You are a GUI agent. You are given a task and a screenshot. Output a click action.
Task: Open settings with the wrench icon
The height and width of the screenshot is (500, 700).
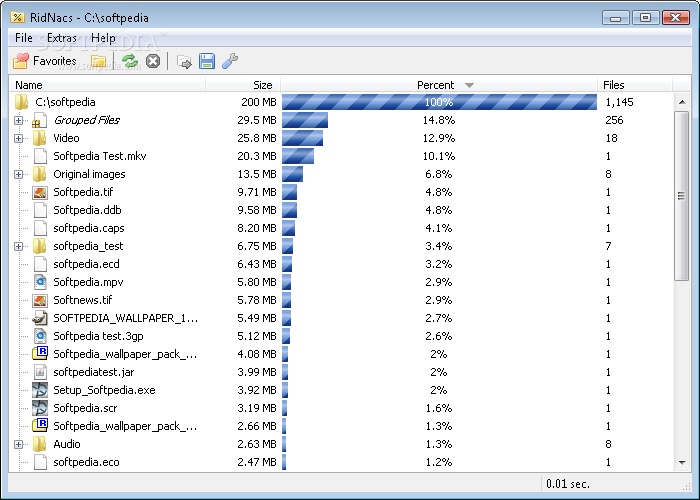coord(230,61)
